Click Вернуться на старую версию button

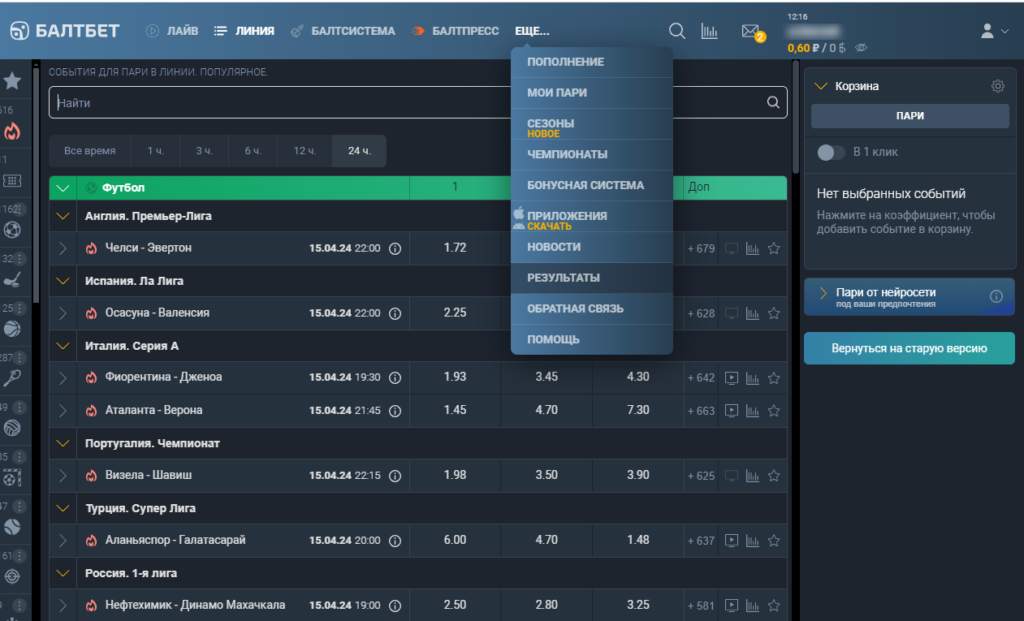tap(909, 349)
